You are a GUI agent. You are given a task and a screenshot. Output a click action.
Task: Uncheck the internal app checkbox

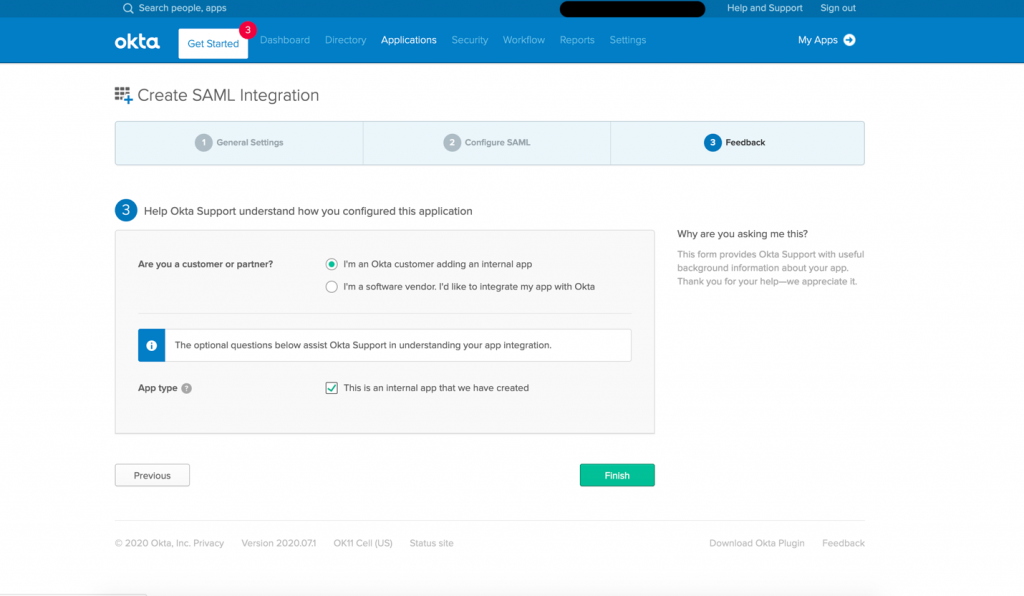pos(331,388)
